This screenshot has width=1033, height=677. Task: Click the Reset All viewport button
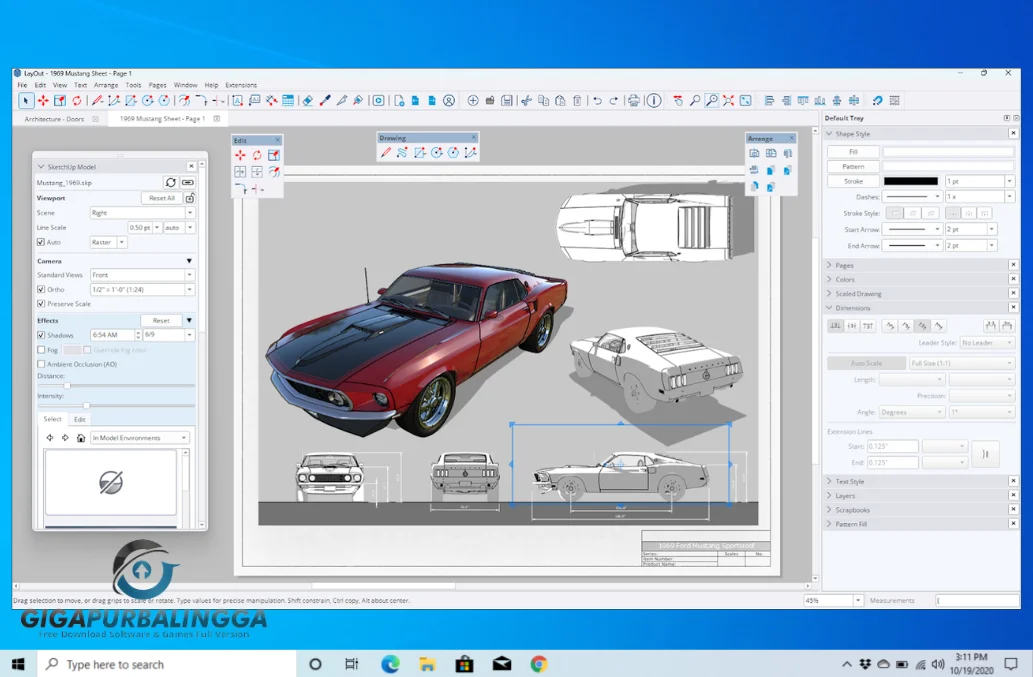click(x=161, y=198)
